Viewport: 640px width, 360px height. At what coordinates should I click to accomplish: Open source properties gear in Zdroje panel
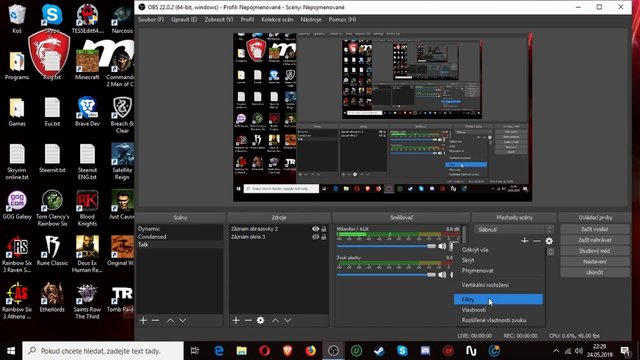pyautogui.click(x=260, y=320)
